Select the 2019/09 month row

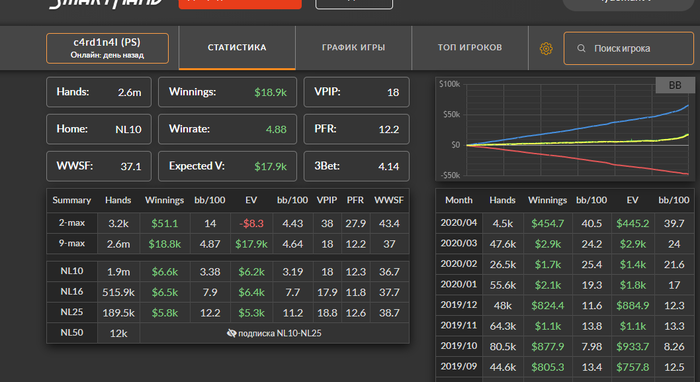565,367
